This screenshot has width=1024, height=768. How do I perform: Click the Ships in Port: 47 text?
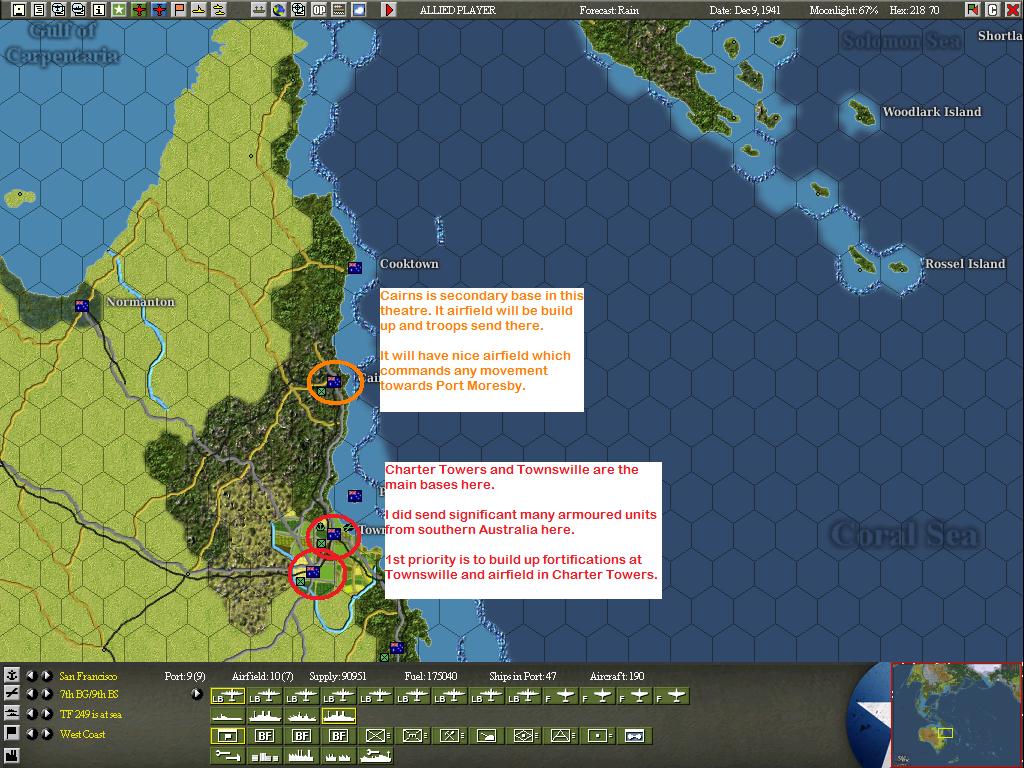[524, 676]
